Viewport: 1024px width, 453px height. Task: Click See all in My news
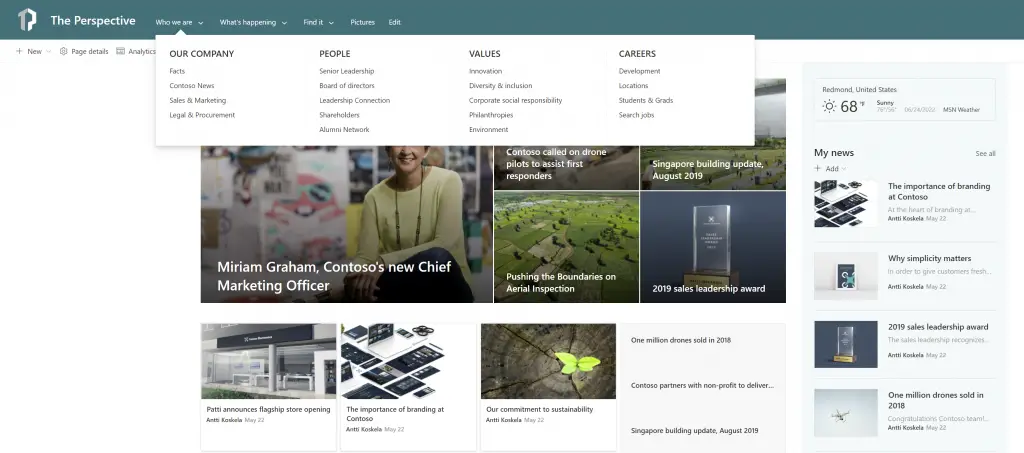pos(985,153)
